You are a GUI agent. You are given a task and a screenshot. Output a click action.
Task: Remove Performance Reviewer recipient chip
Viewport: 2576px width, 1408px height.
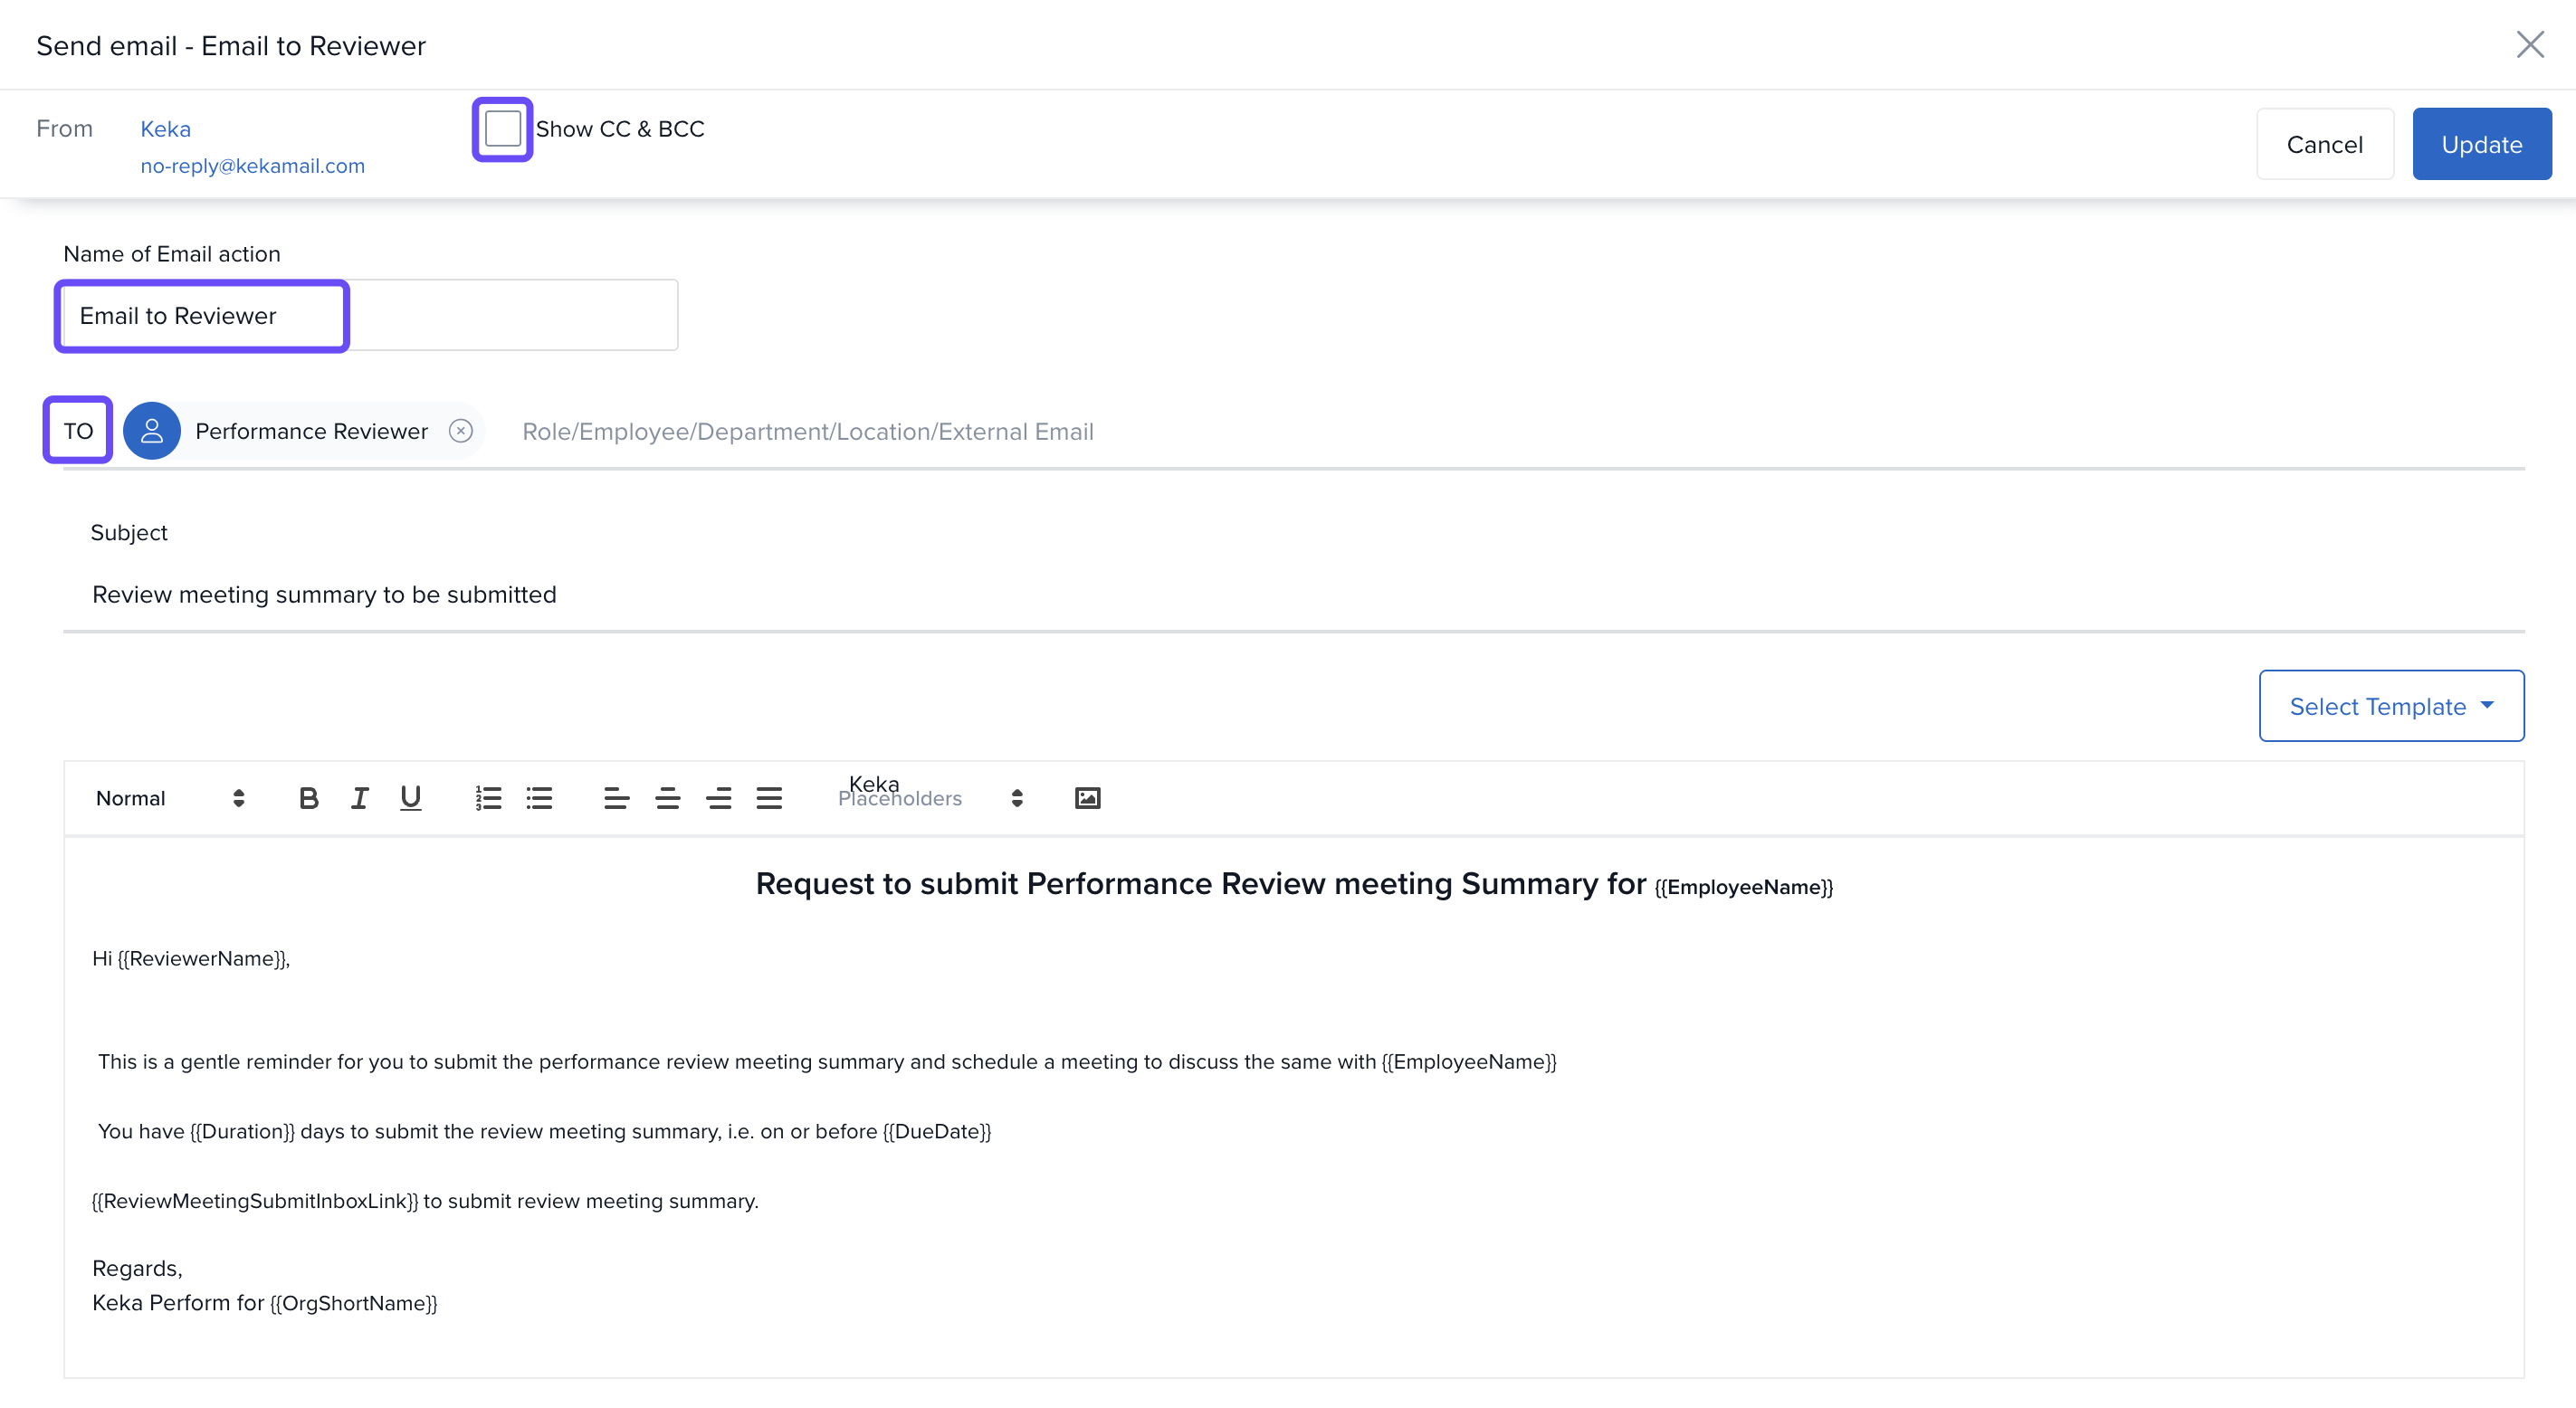tap(460, 431)
